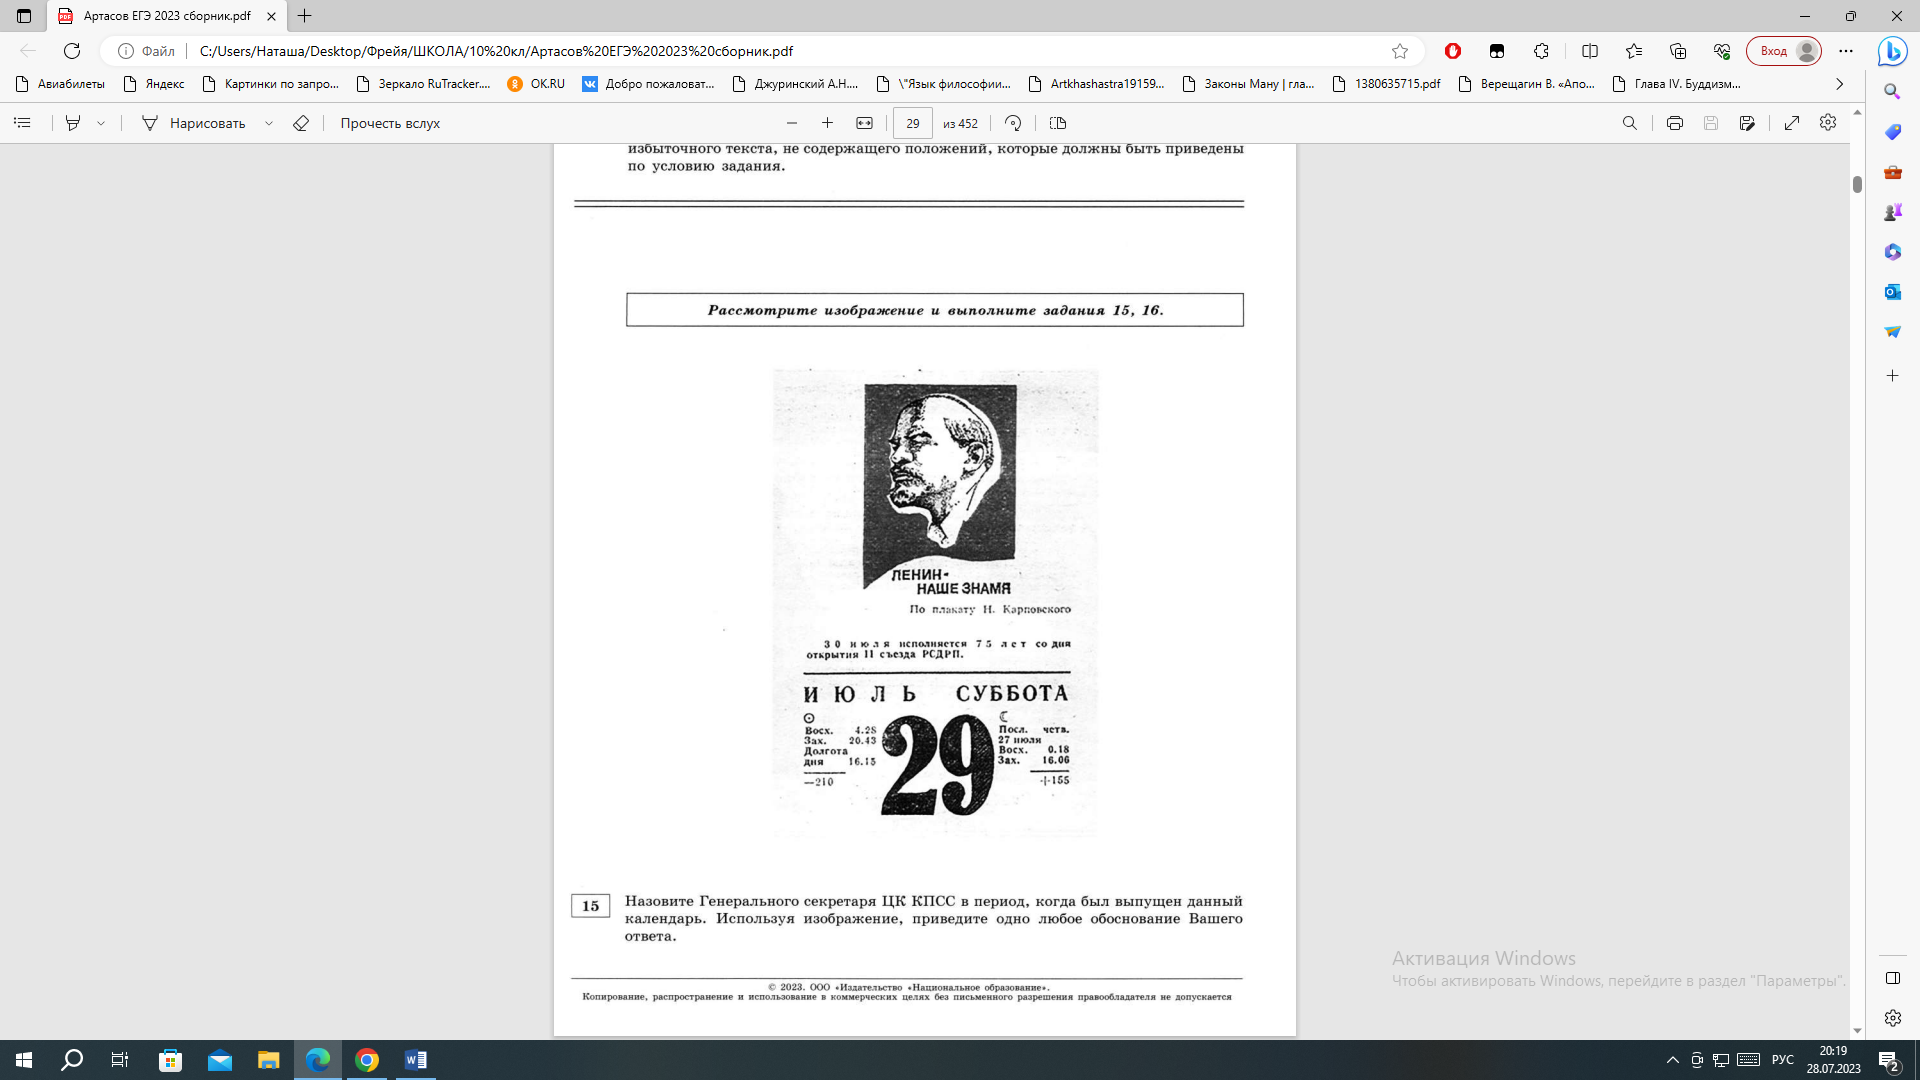Open Task View on taskbar
Viewport: 1920px width, 1080px height.
pos(120,1060)
